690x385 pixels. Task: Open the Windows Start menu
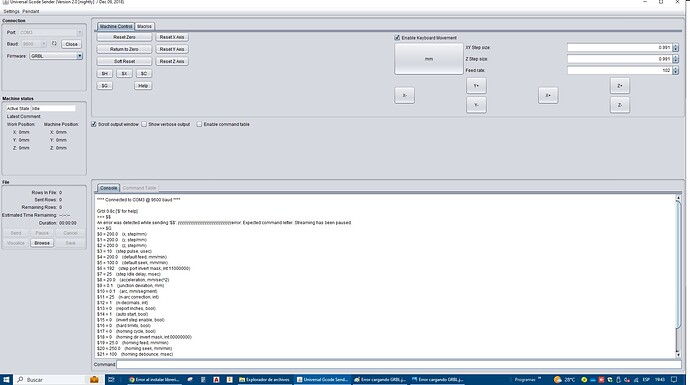pyautogui.click(x=7, y=379)
